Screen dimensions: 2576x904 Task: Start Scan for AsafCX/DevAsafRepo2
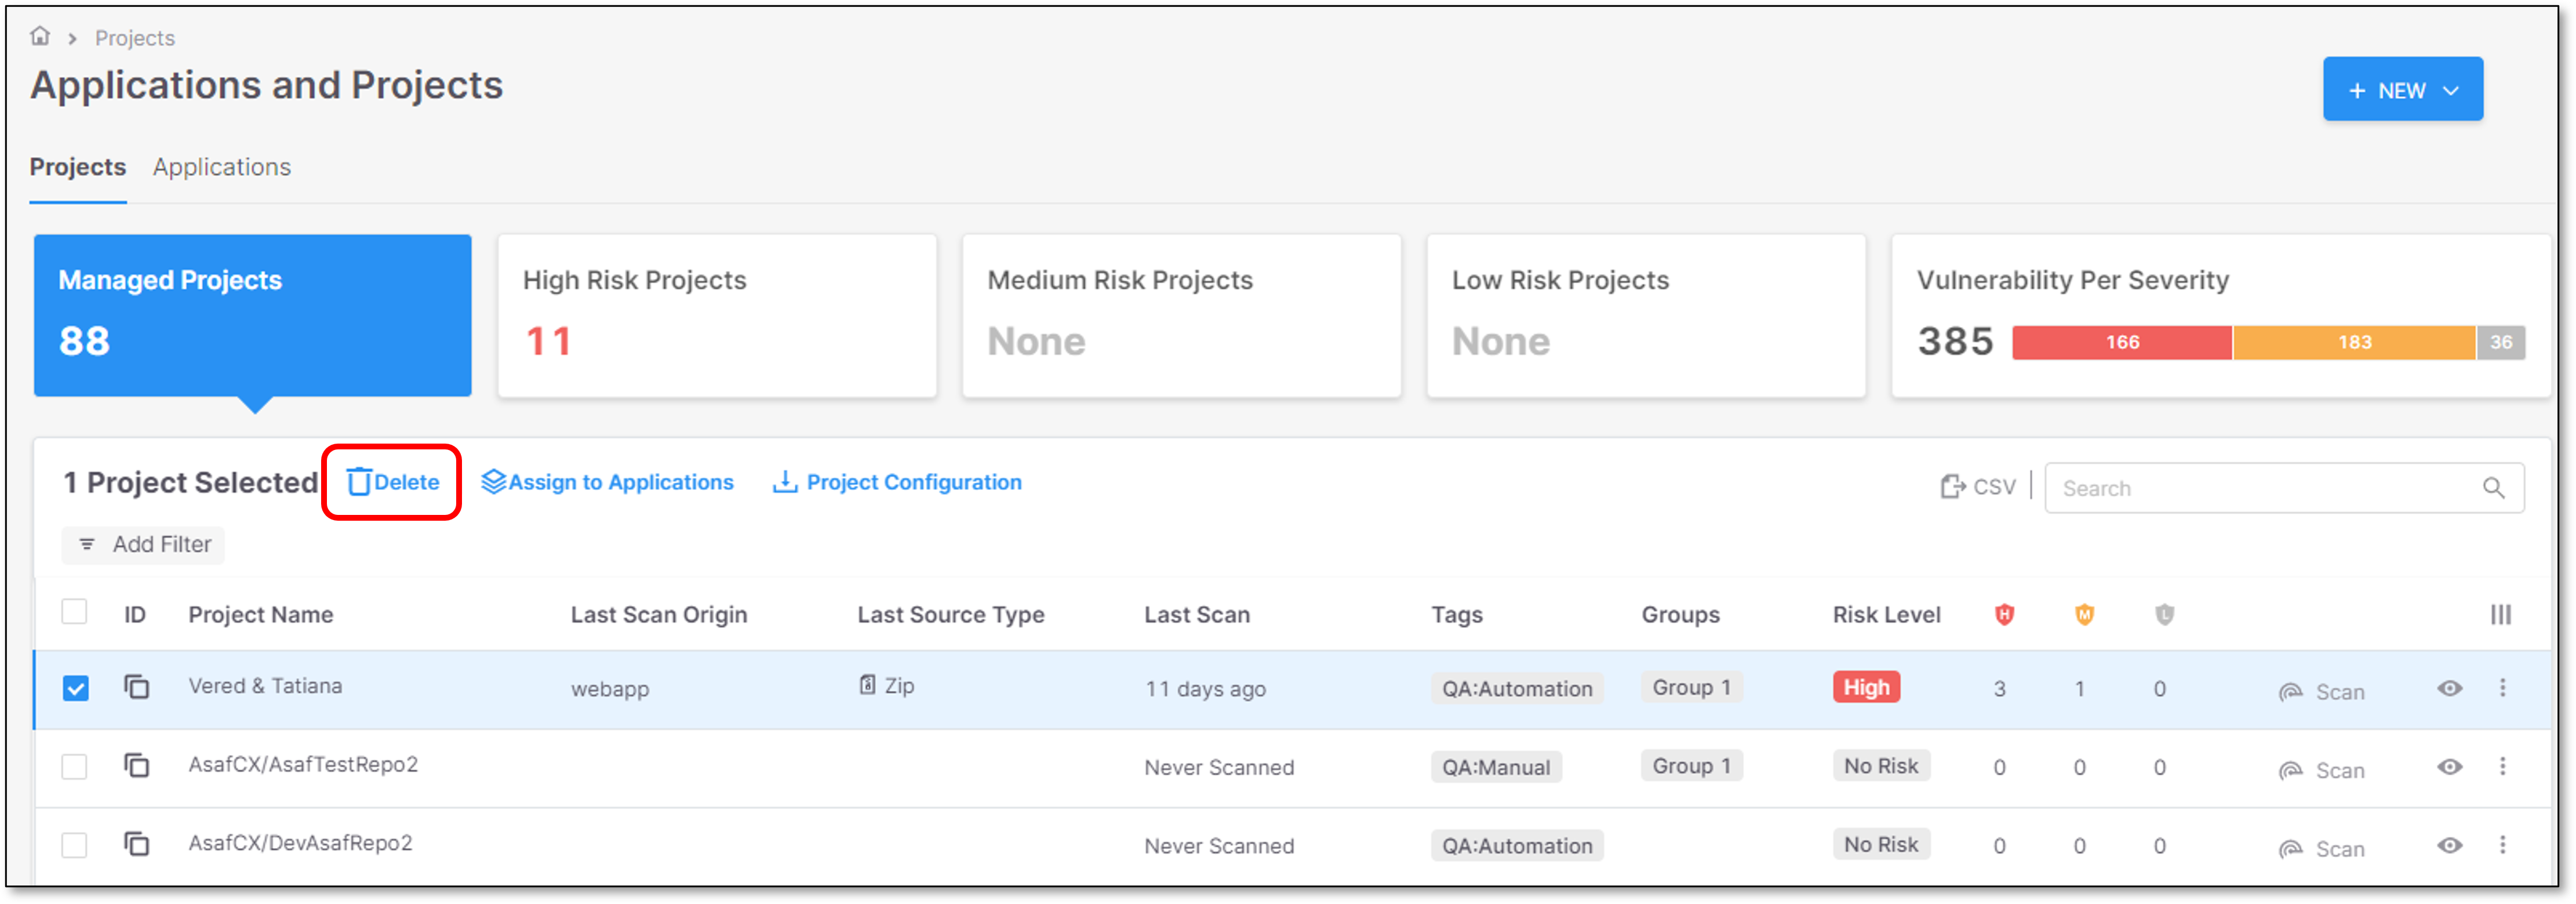click(x=2321, y=850)
